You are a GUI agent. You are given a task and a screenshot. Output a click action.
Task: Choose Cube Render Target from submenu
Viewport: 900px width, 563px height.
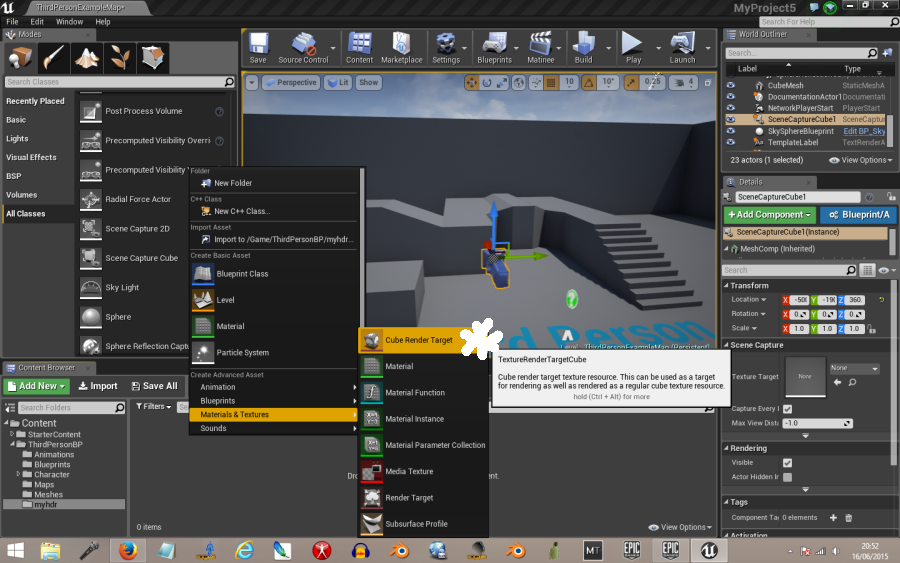point(424,340)
